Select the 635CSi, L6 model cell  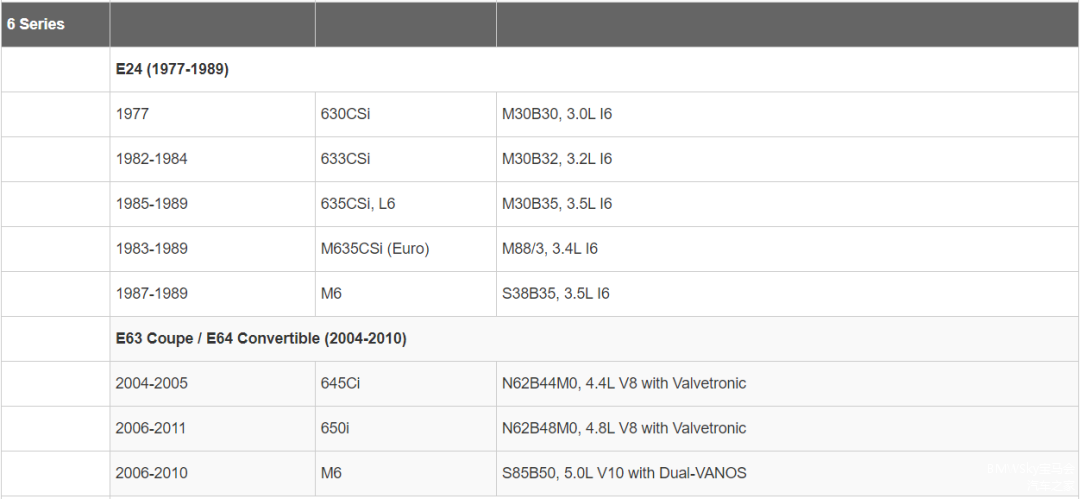[x=358, y=204]
